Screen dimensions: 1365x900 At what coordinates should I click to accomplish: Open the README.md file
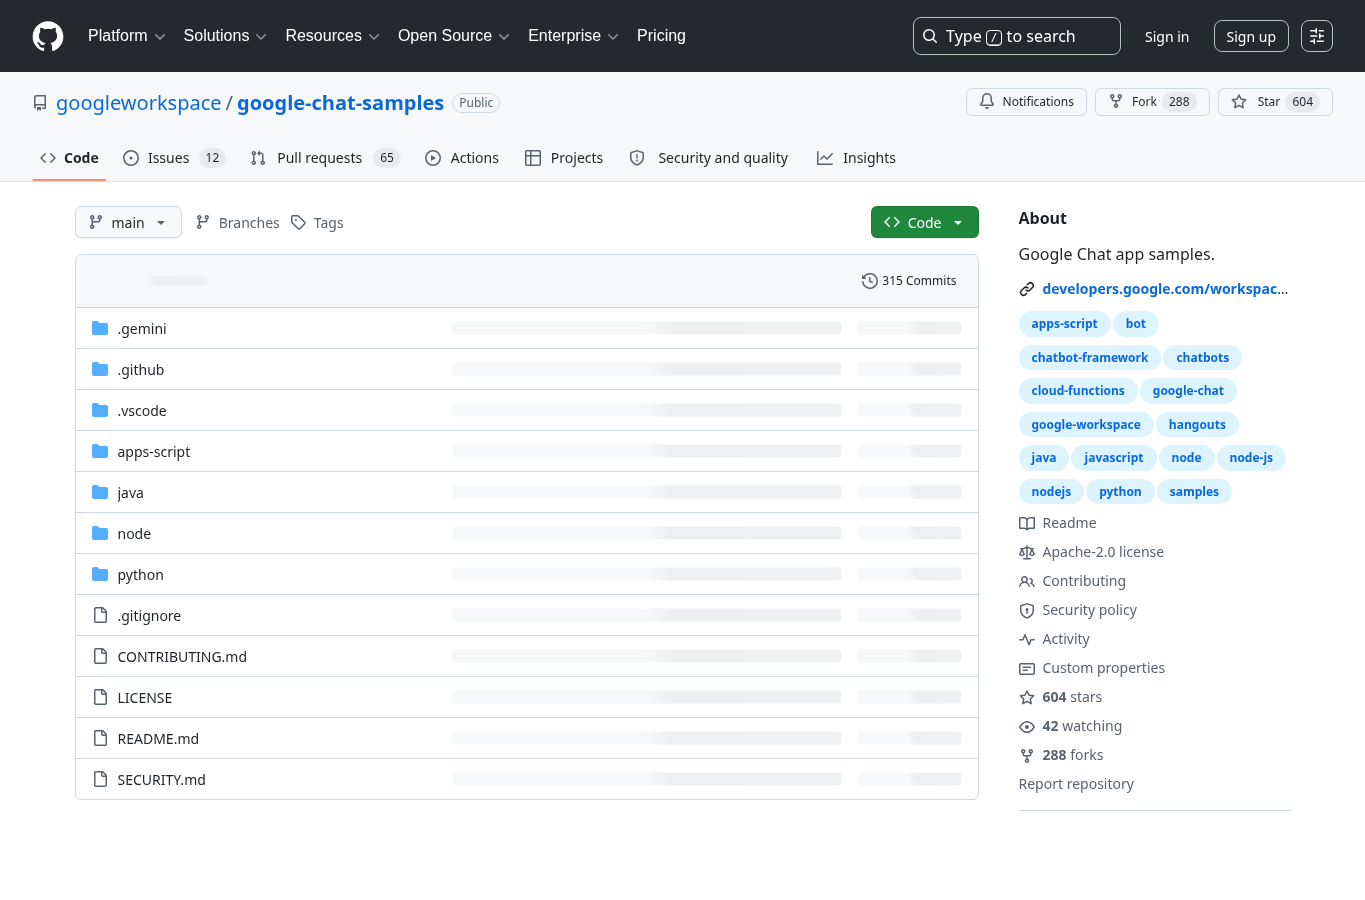click(158, 738)
